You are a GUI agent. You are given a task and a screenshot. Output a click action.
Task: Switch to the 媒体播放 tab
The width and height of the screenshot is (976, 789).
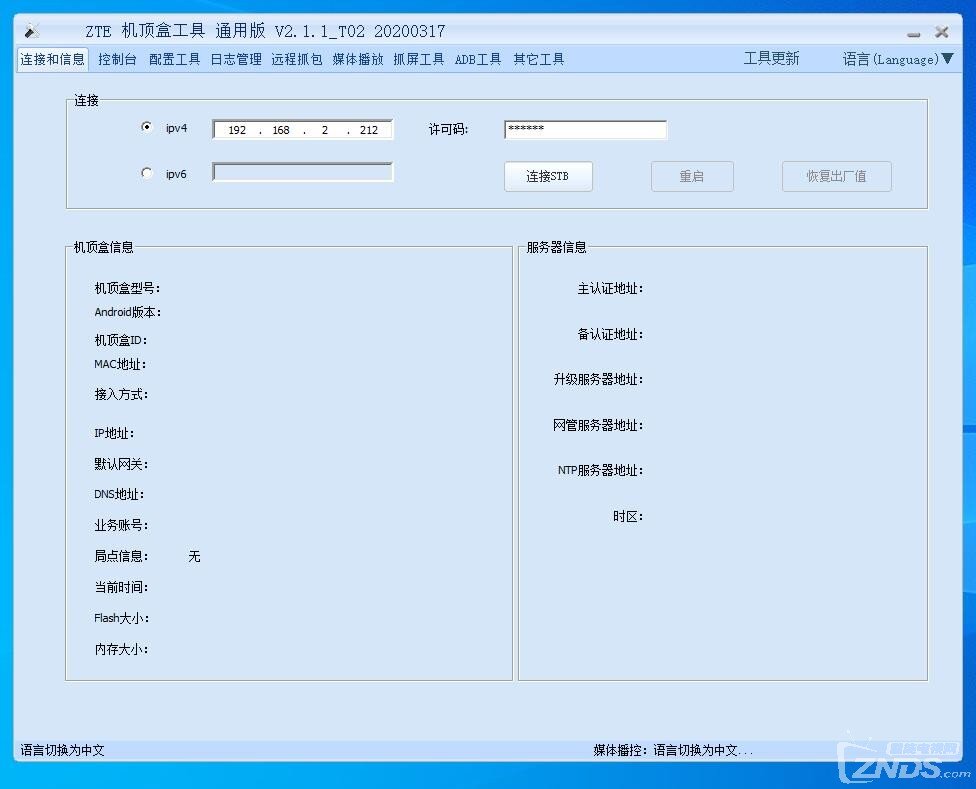point(358,60)
